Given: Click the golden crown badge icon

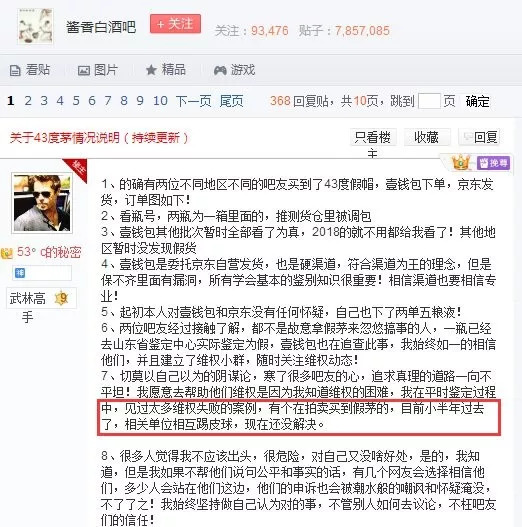Looking at the screenshot, I should [x=460, y=163].
